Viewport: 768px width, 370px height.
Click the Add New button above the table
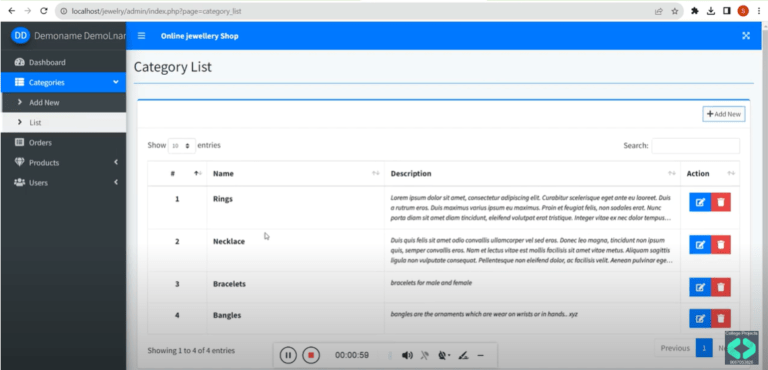724,114
